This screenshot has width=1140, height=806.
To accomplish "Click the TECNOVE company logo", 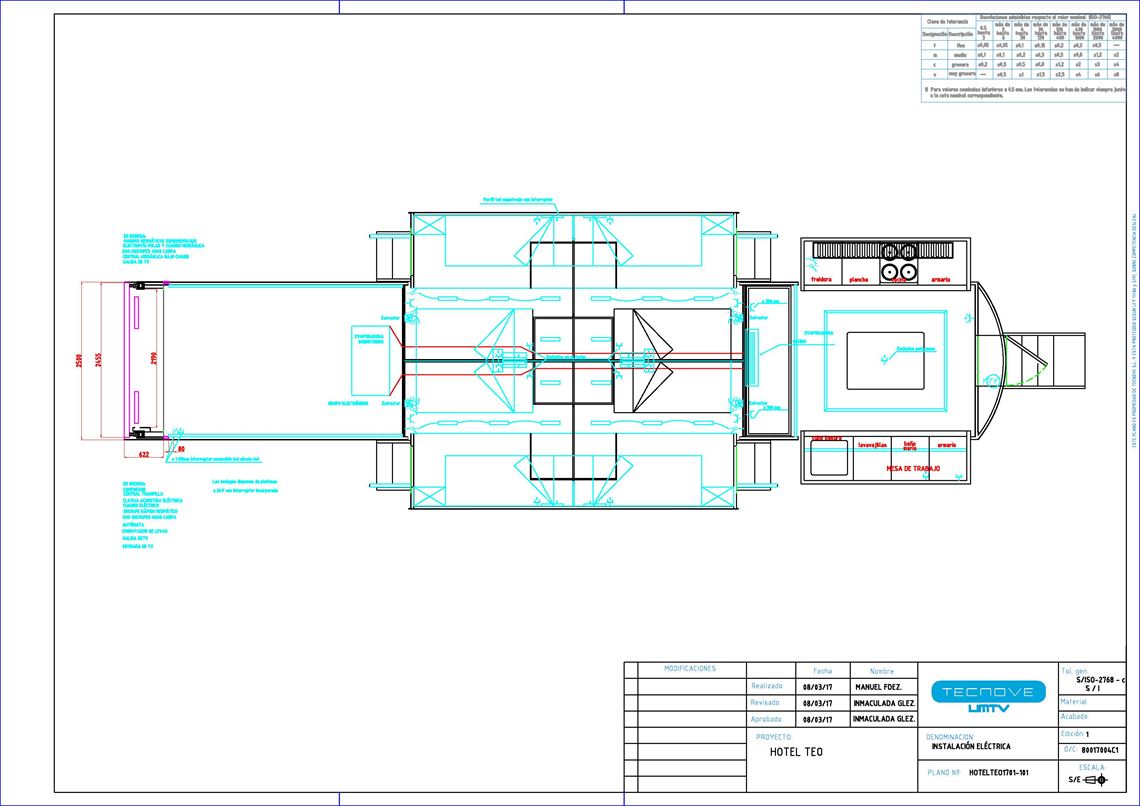I will coord(987,692).
